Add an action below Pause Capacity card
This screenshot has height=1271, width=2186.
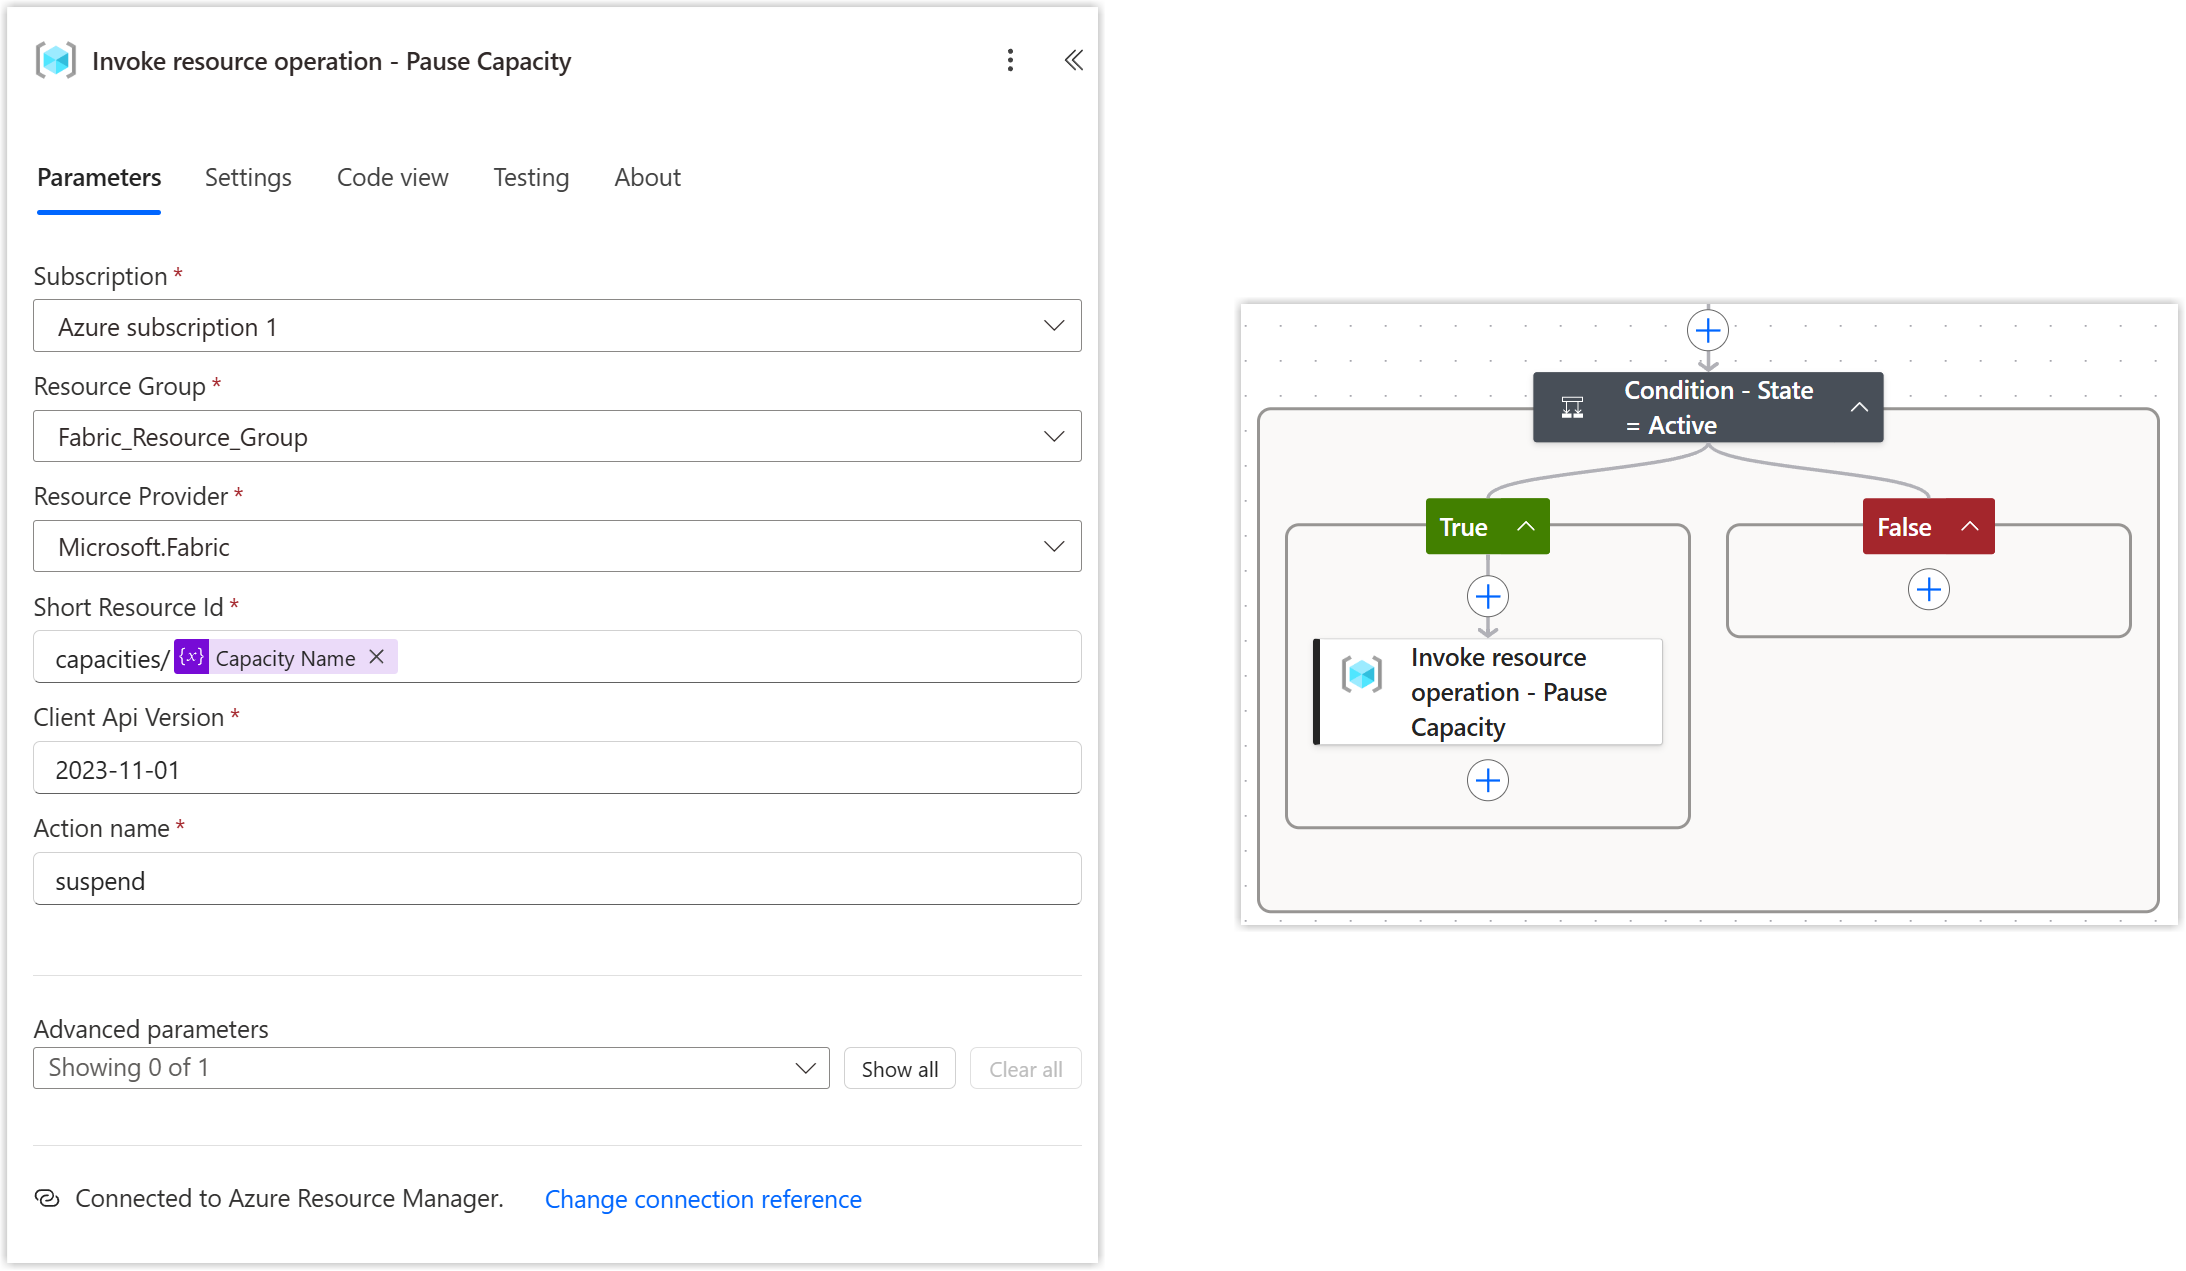[1488, 781]
